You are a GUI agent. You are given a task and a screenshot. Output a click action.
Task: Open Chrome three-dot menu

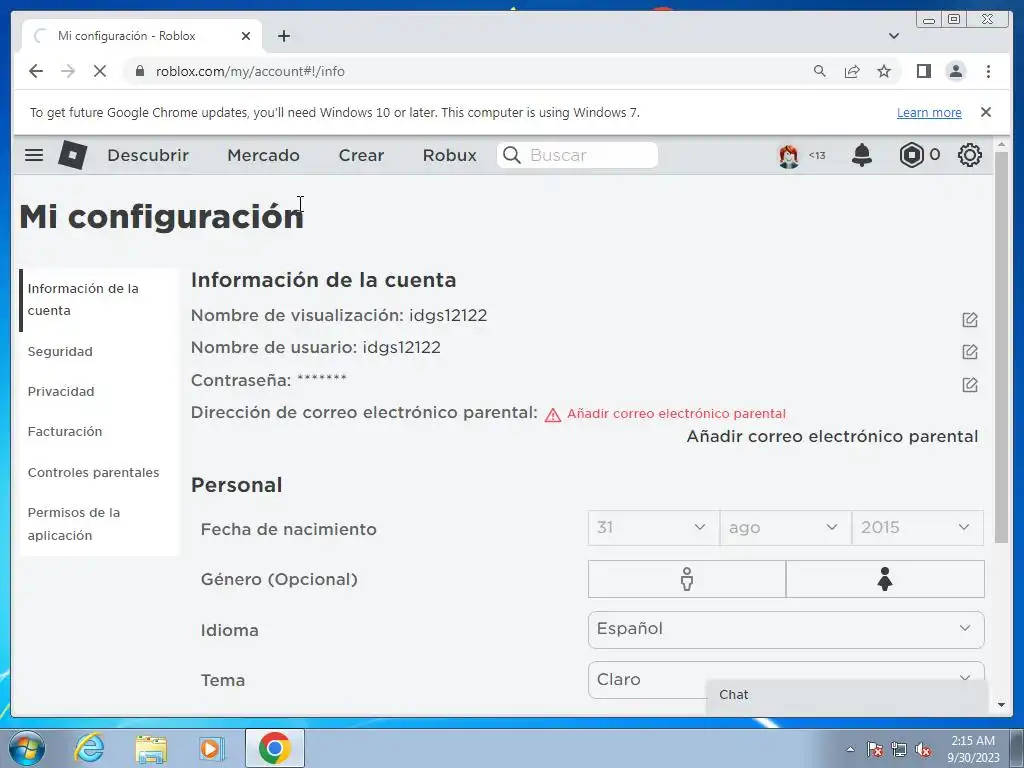pyautogui.click(x=988, y=71)
